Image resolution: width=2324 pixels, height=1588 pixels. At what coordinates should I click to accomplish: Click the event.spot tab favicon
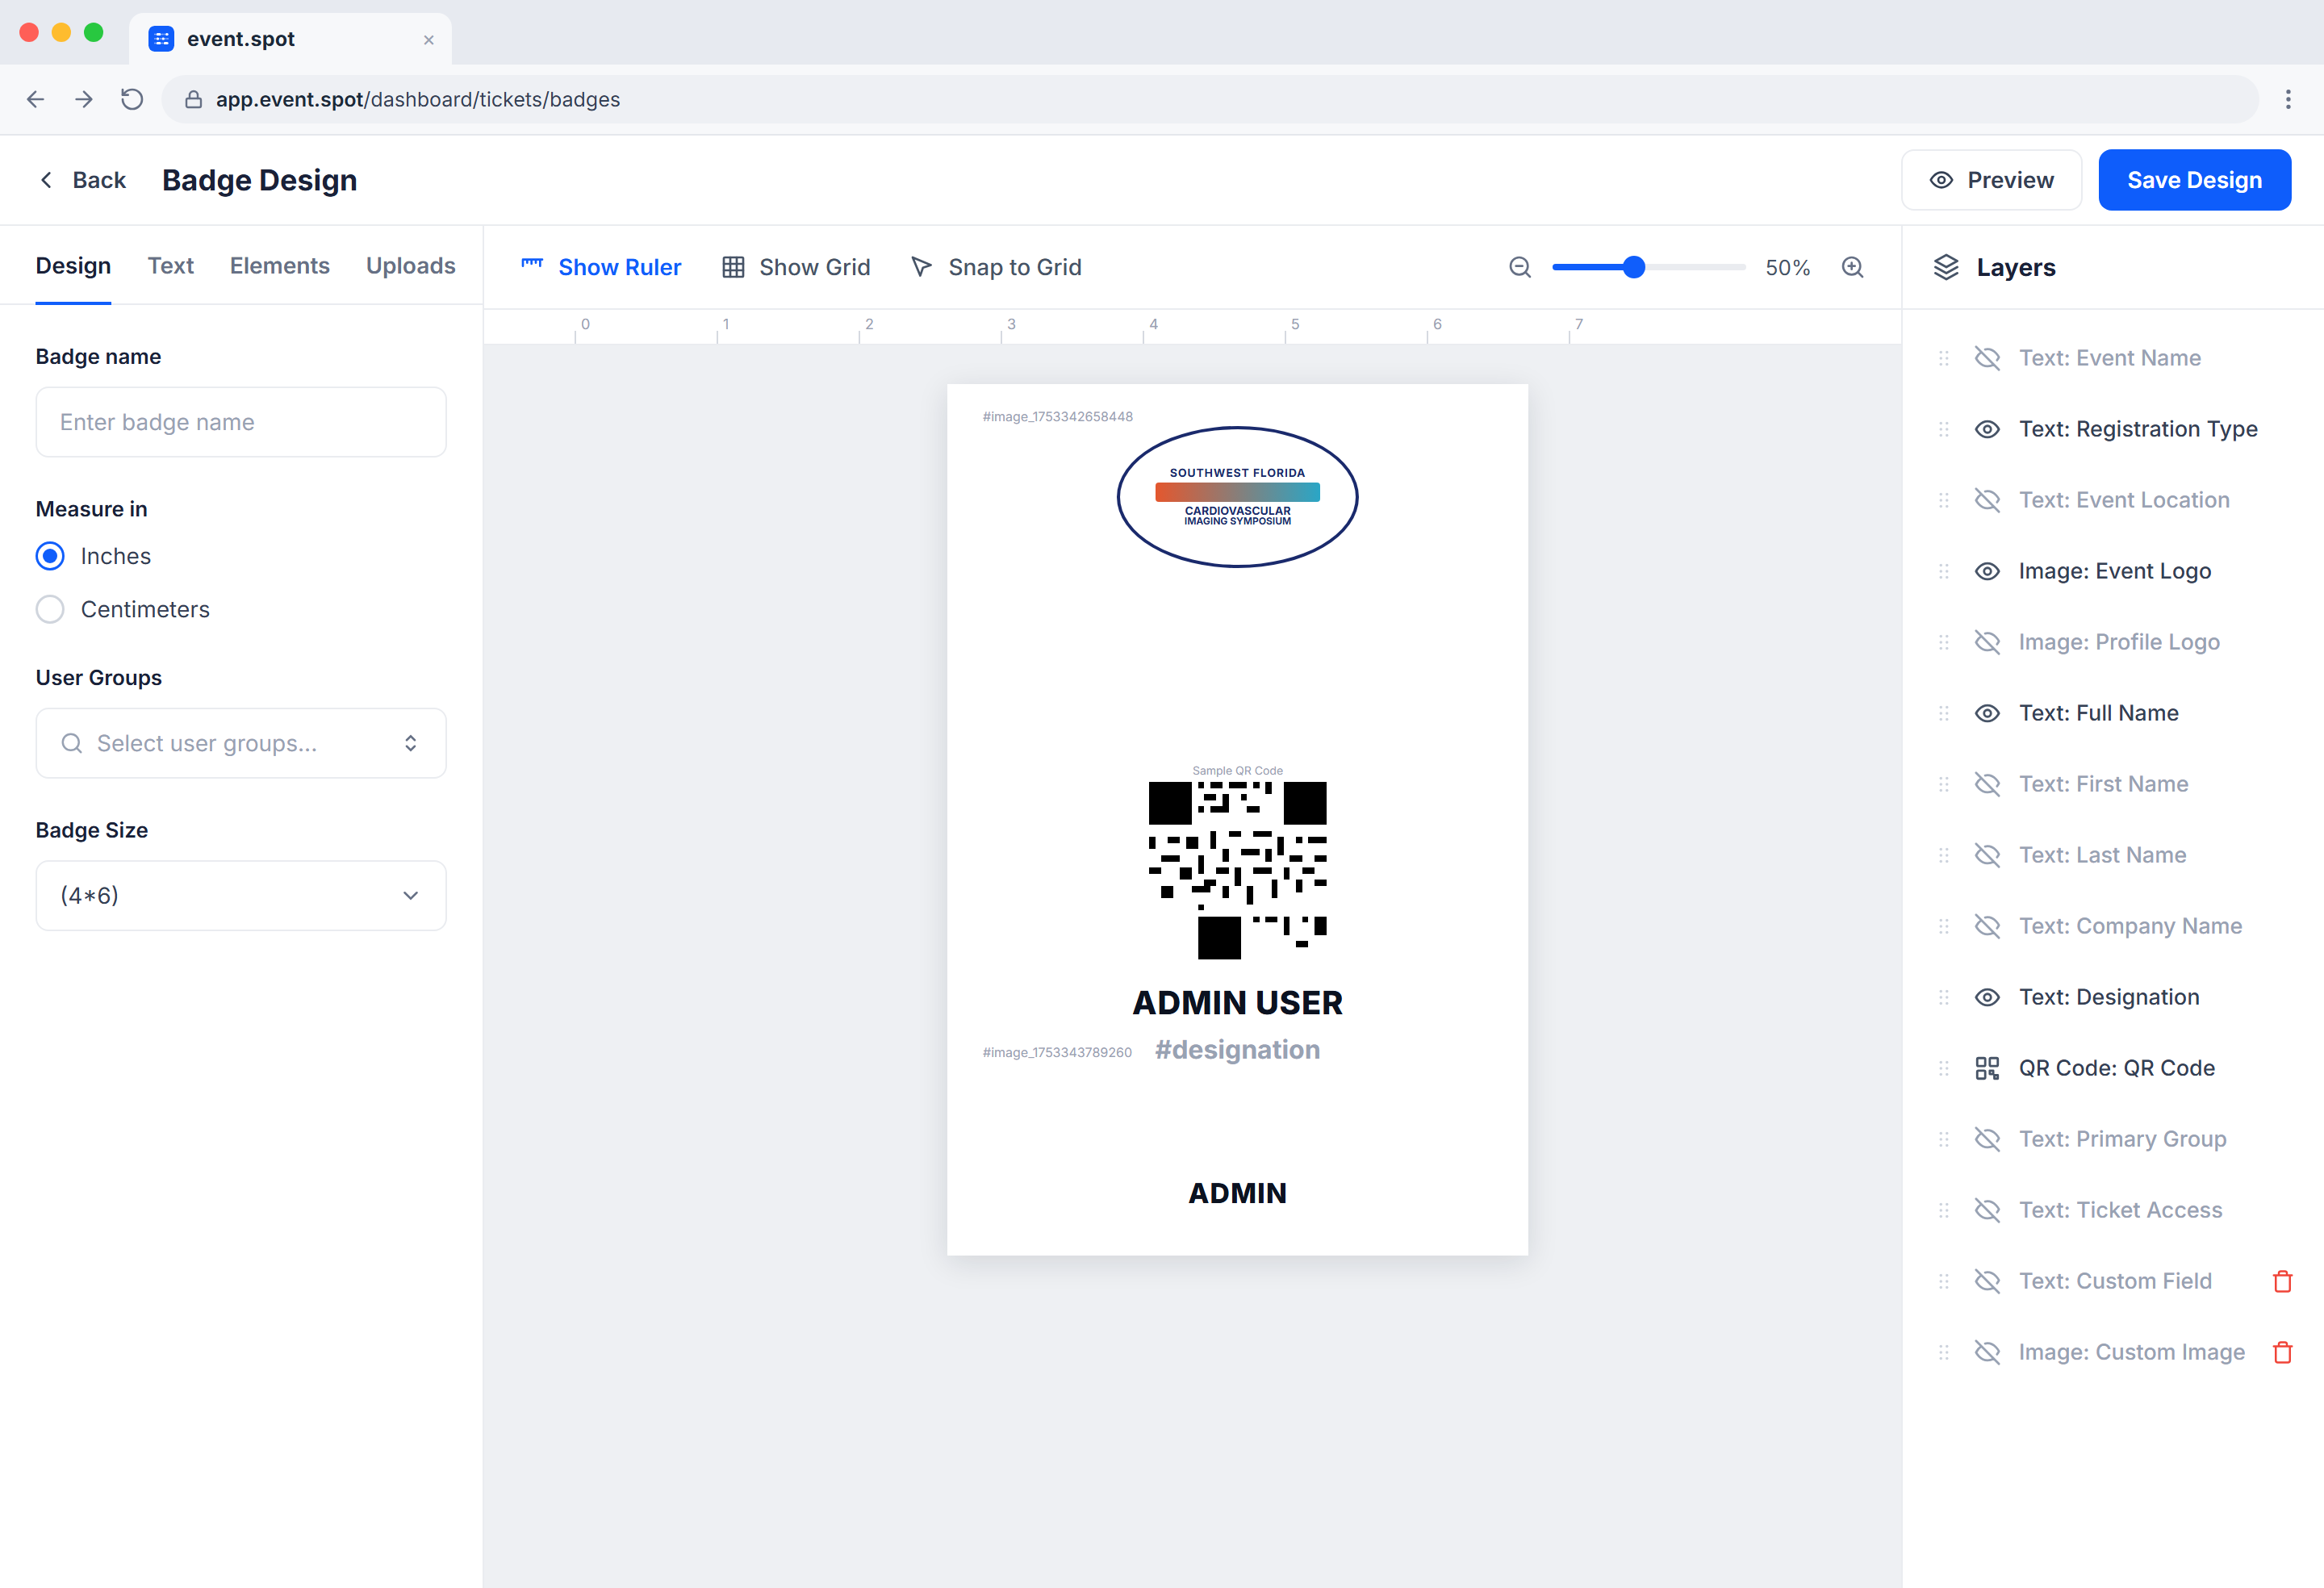point(161,39)
